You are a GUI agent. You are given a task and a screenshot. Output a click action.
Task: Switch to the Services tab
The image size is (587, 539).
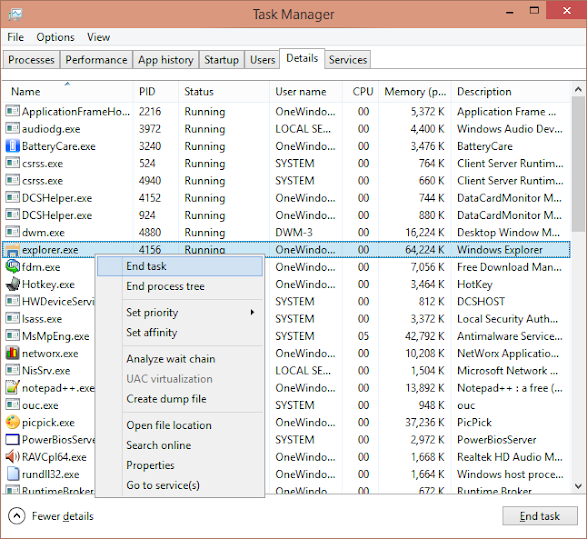click(348, 60)
